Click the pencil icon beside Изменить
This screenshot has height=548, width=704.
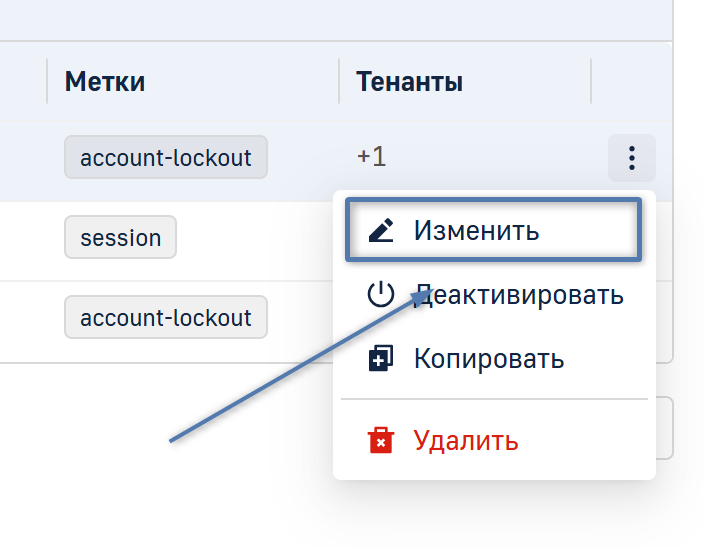(x=381, y=231)
